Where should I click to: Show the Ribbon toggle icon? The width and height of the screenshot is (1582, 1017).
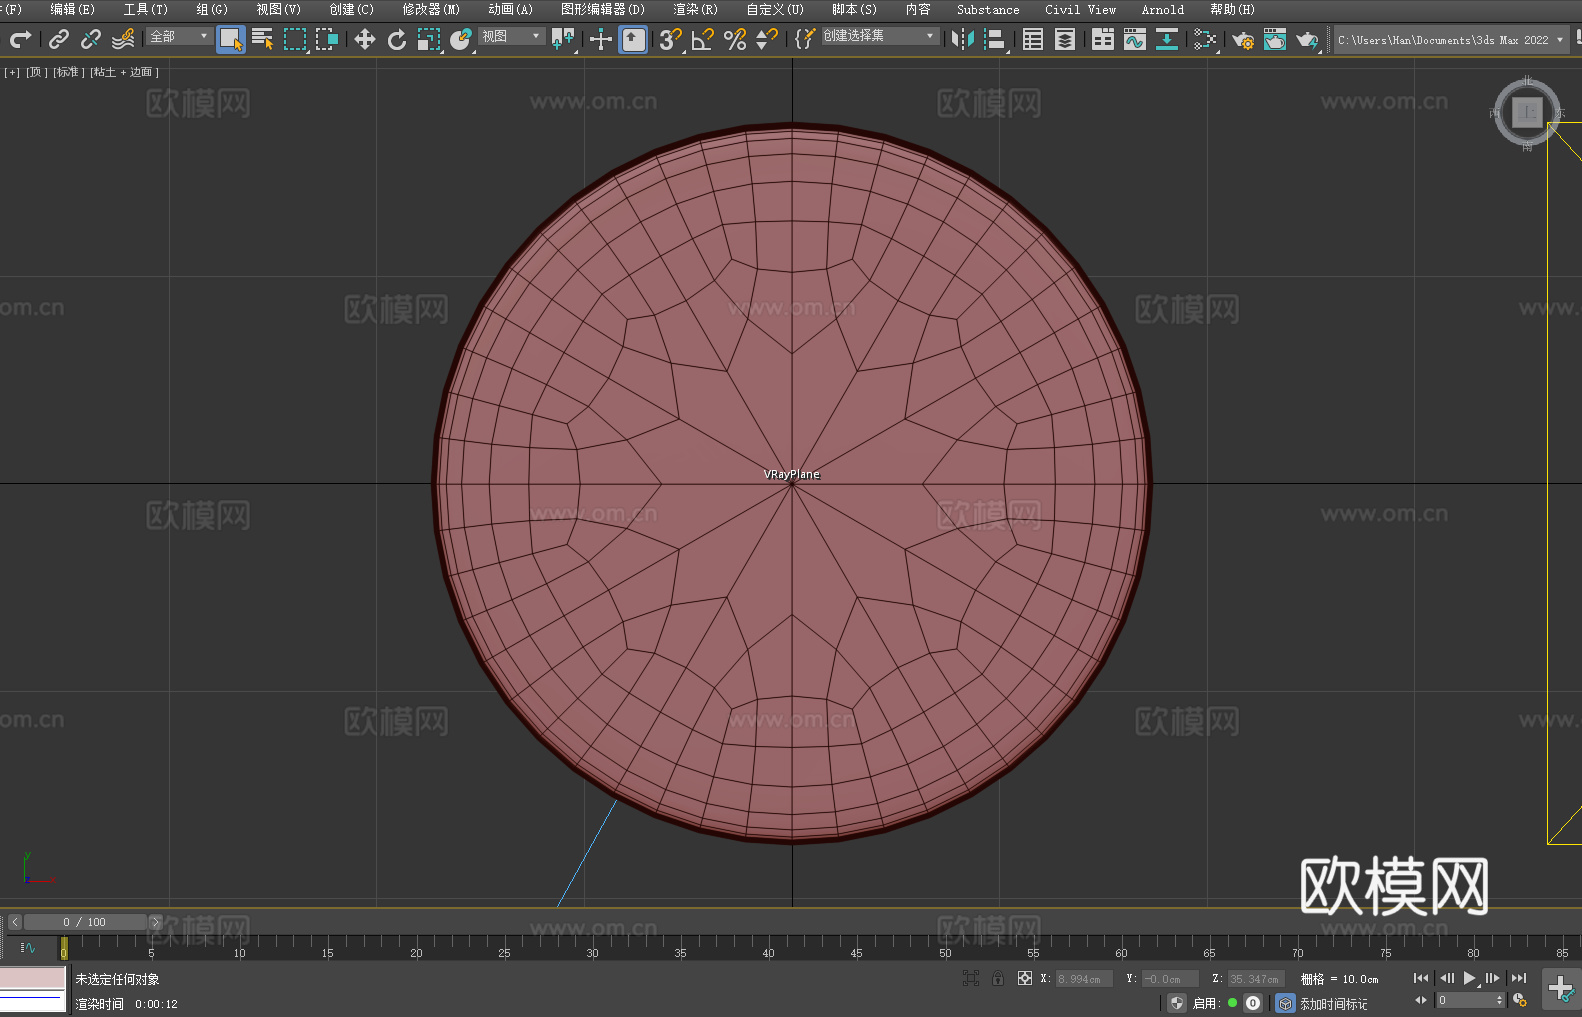click(x=1103, y=39)
